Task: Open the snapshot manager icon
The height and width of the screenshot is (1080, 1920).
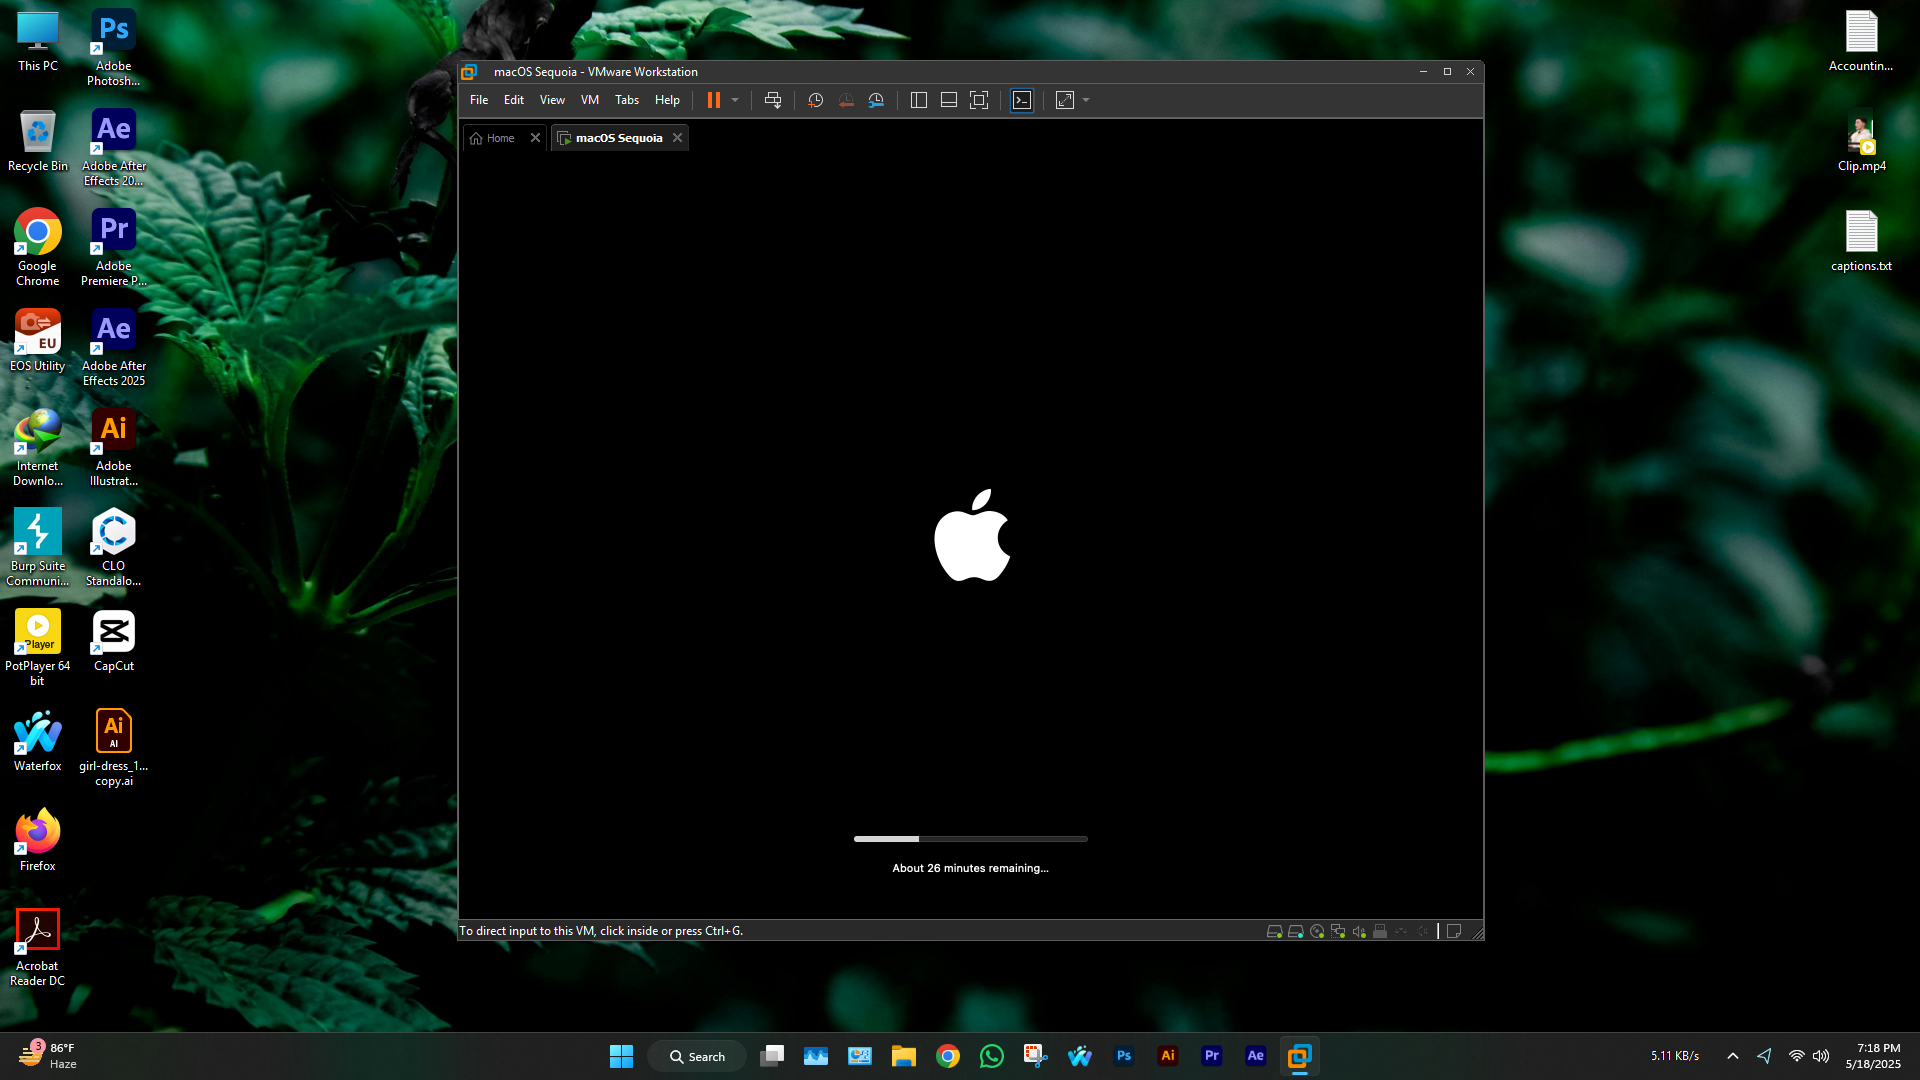Action: pos(876,100)
